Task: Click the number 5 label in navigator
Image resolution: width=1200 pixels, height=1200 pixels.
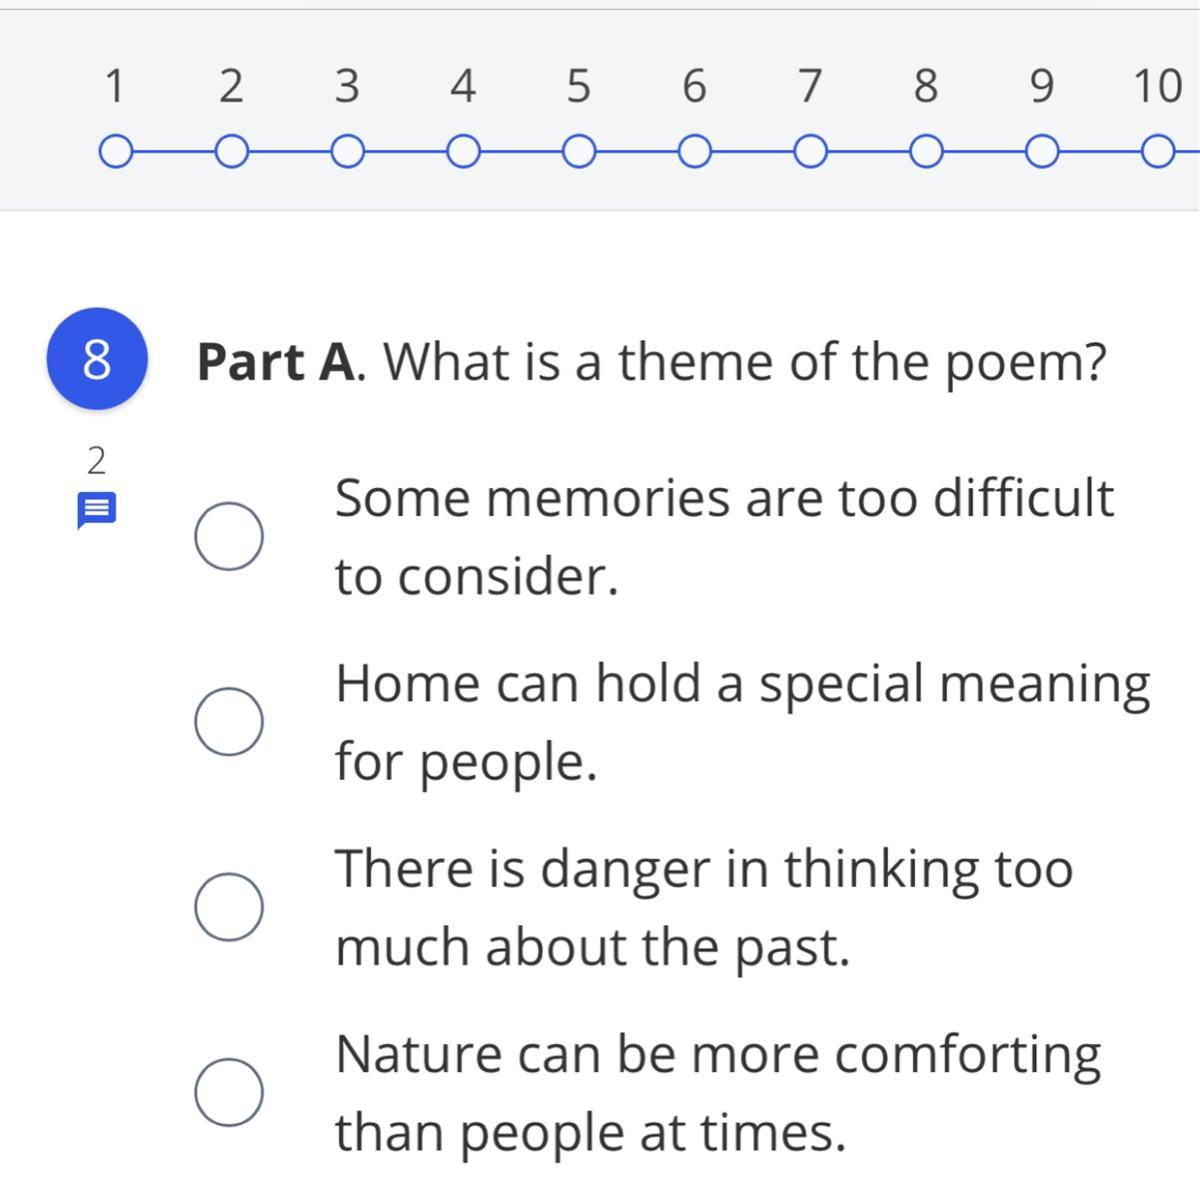Action: coord(578,87)
